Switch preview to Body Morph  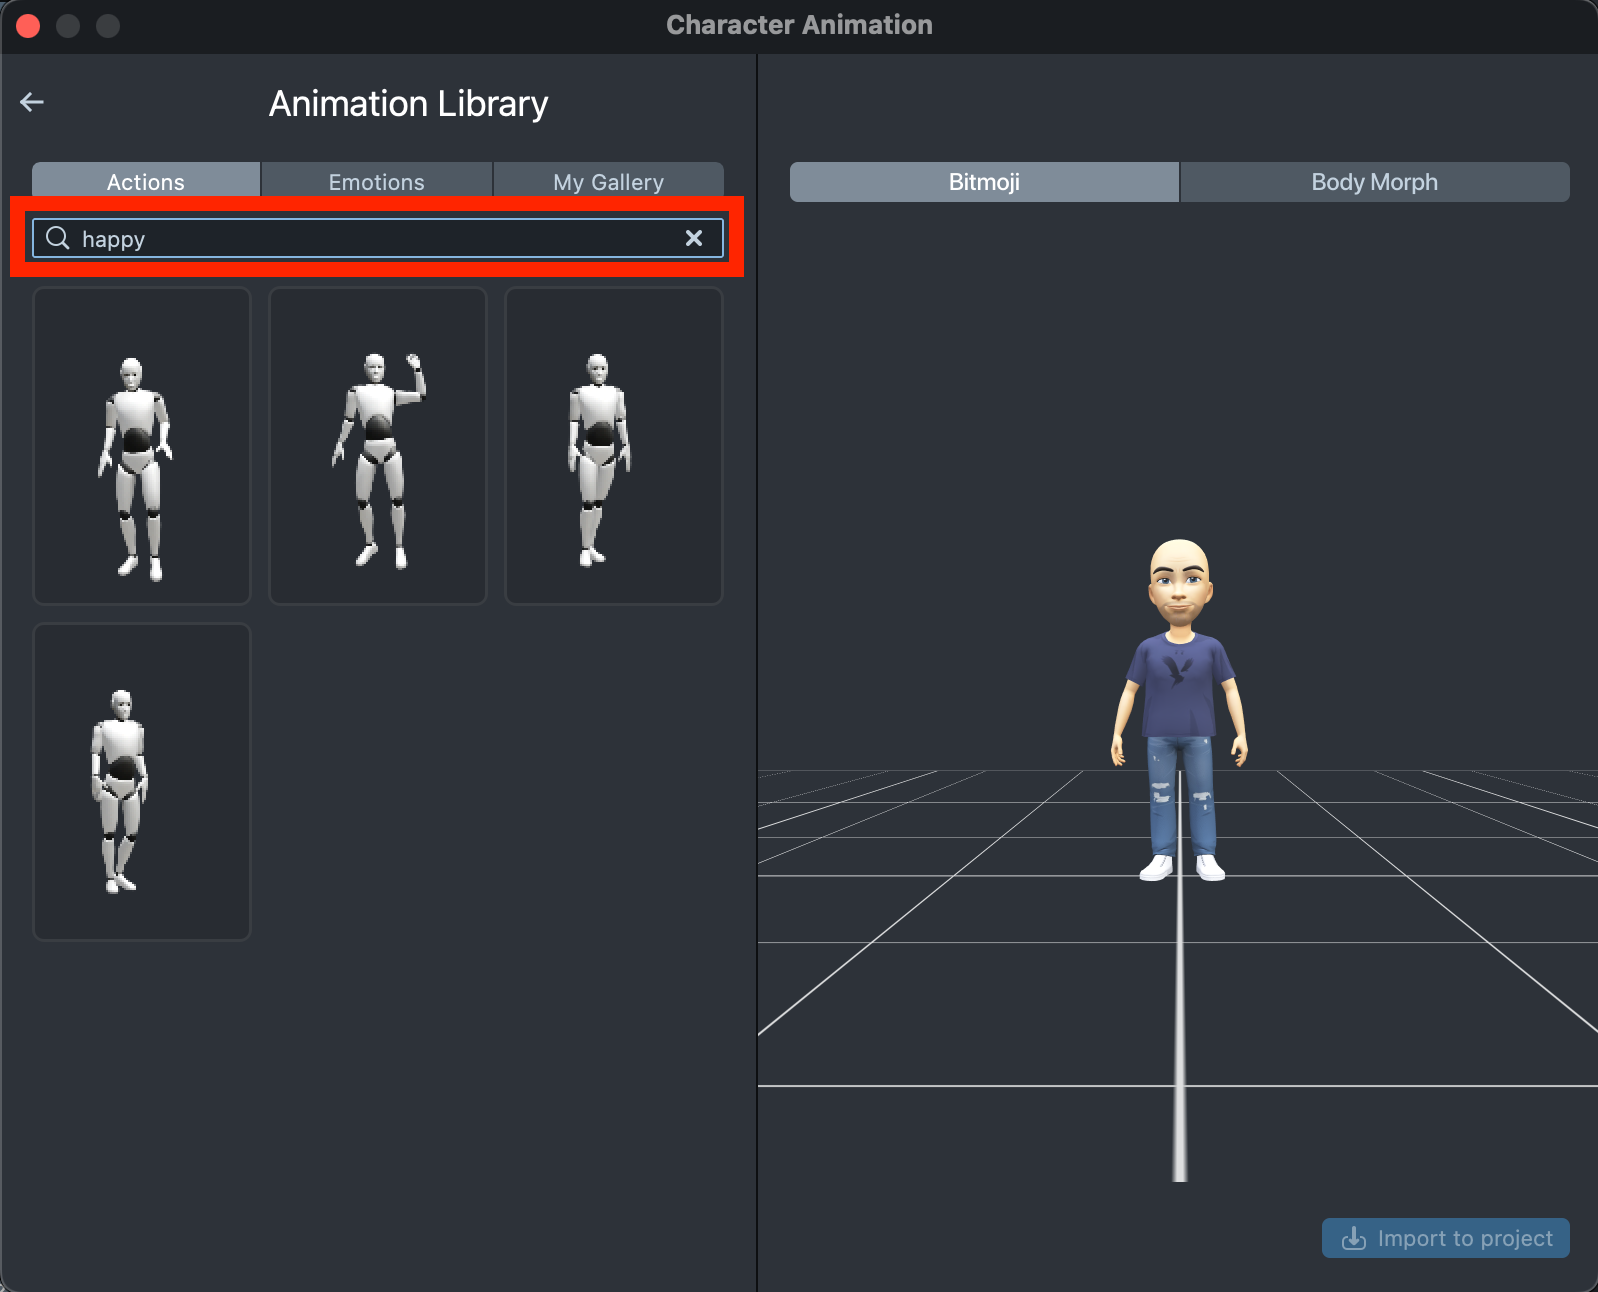(1374, 182)
